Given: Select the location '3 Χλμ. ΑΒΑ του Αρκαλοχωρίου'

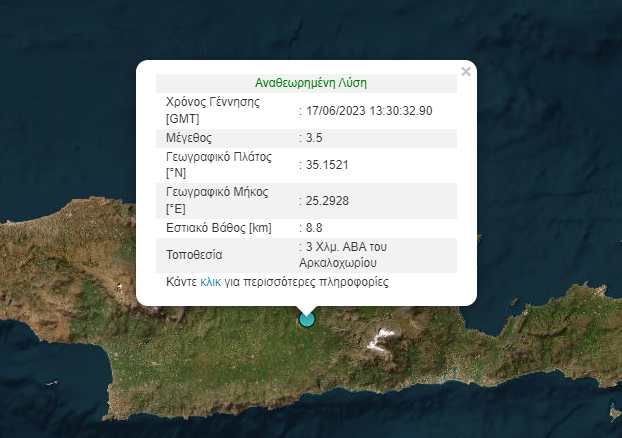Looking at the screenshot, I should coord(343,255).
